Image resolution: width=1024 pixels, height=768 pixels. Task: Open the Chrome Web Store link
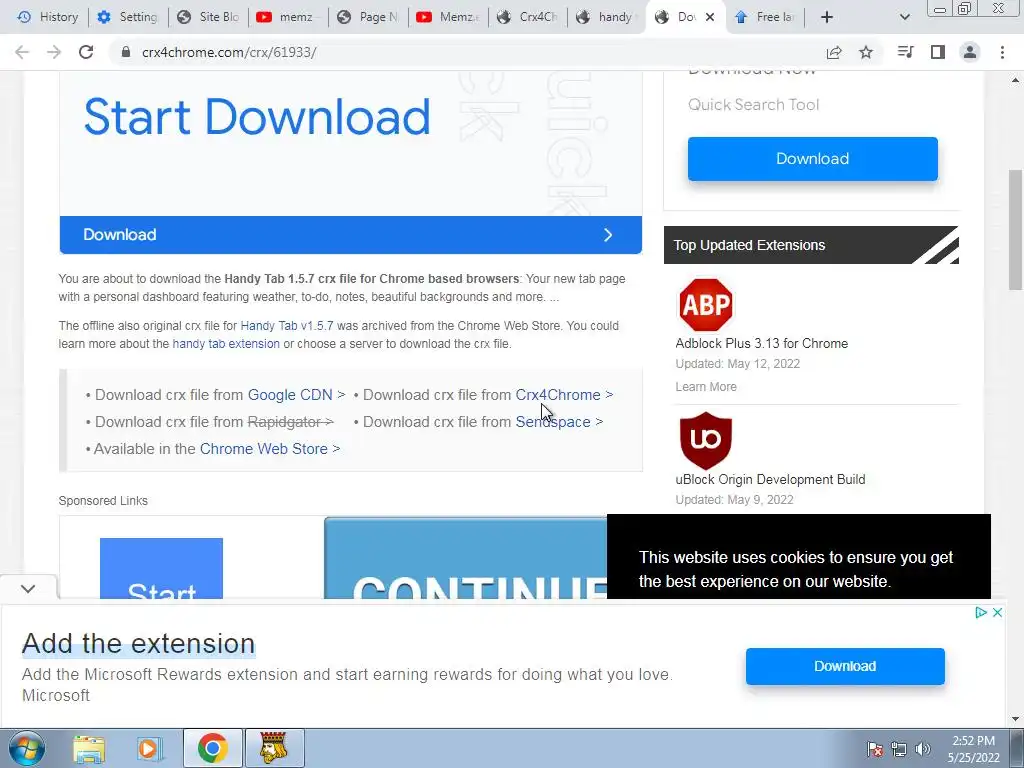[264, 449]
